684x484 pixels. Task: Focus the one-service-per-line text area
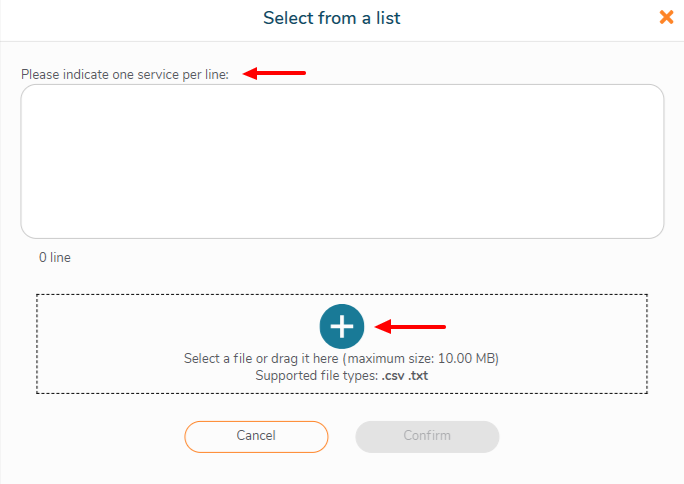point(342,160)
